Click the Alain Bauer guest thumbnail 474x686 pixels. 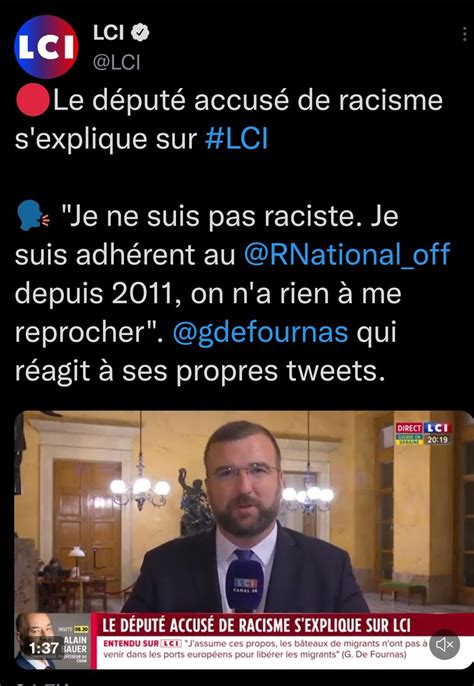coord(52,641)
